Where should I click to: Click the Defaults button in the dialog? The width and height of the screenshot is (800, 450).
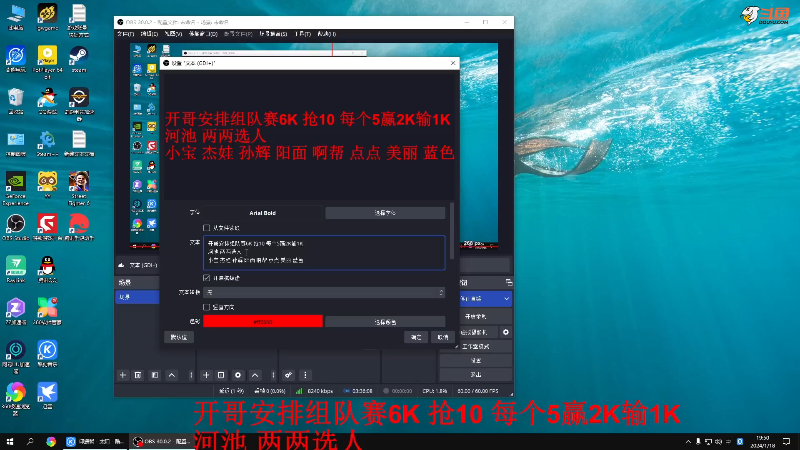pos(179,337)
